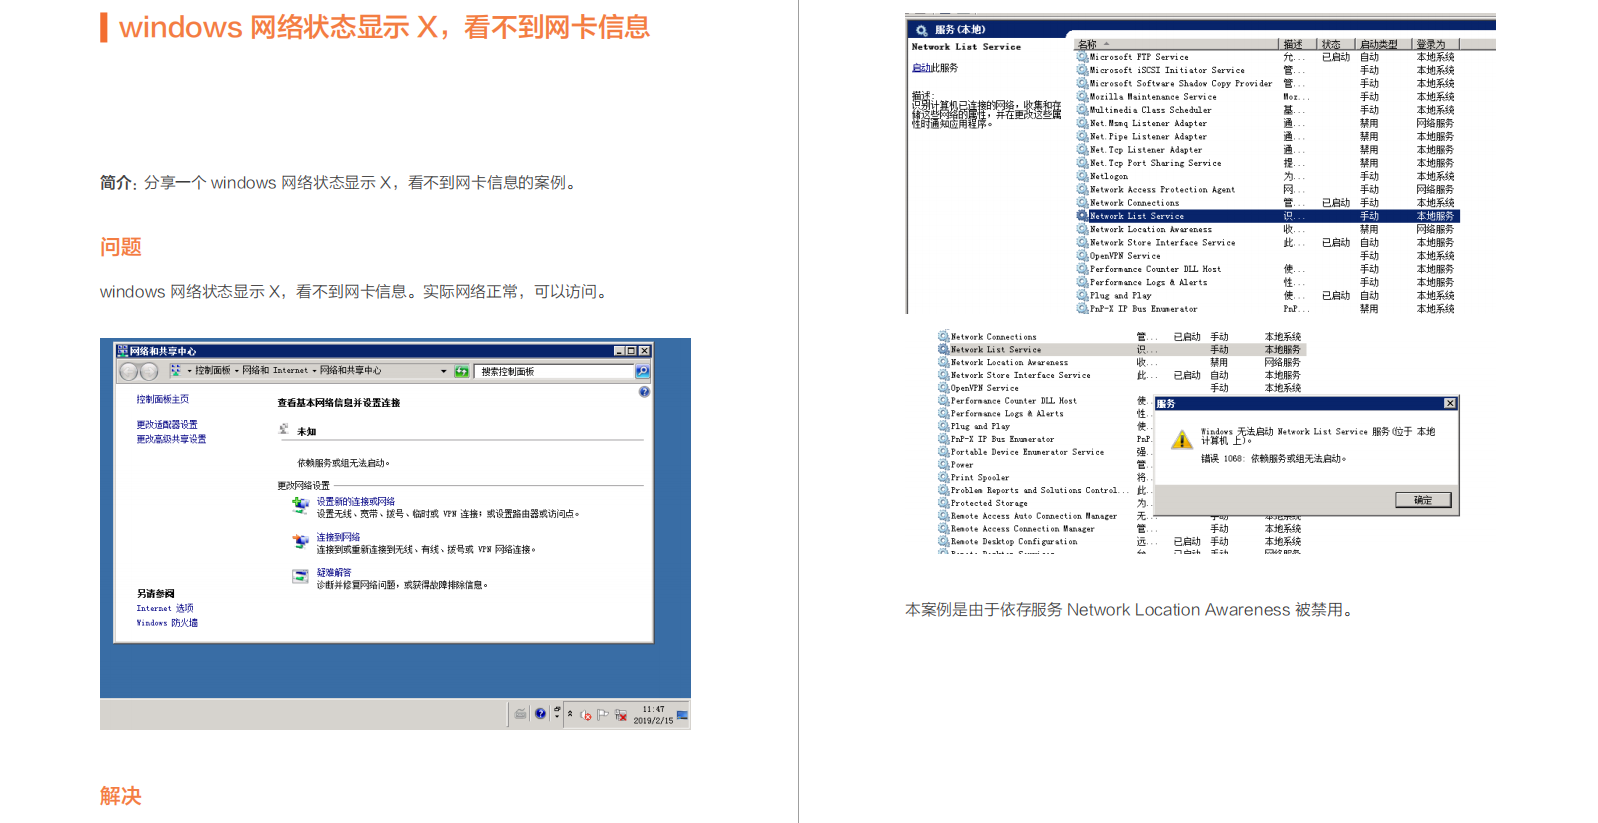Screen dimensions: 1598x823
Task: Click the 服务(本地) magnifier header icon
Action: tap(921, 30)
